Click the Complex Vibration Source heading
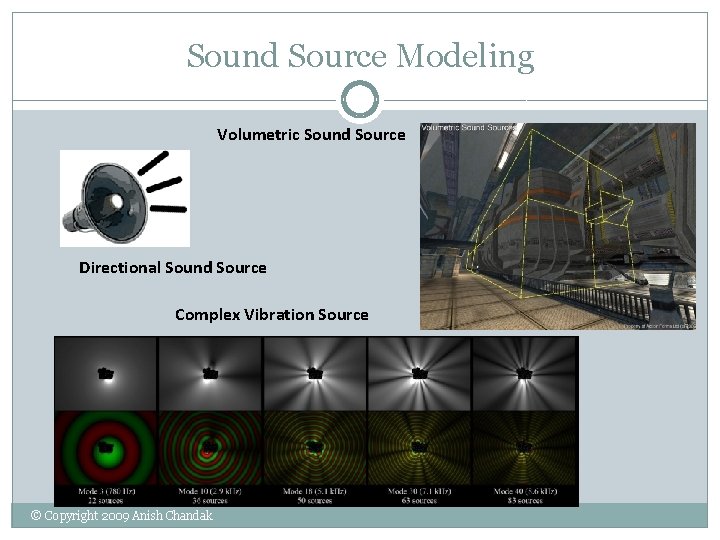720x540 pixels. [272, 315]
